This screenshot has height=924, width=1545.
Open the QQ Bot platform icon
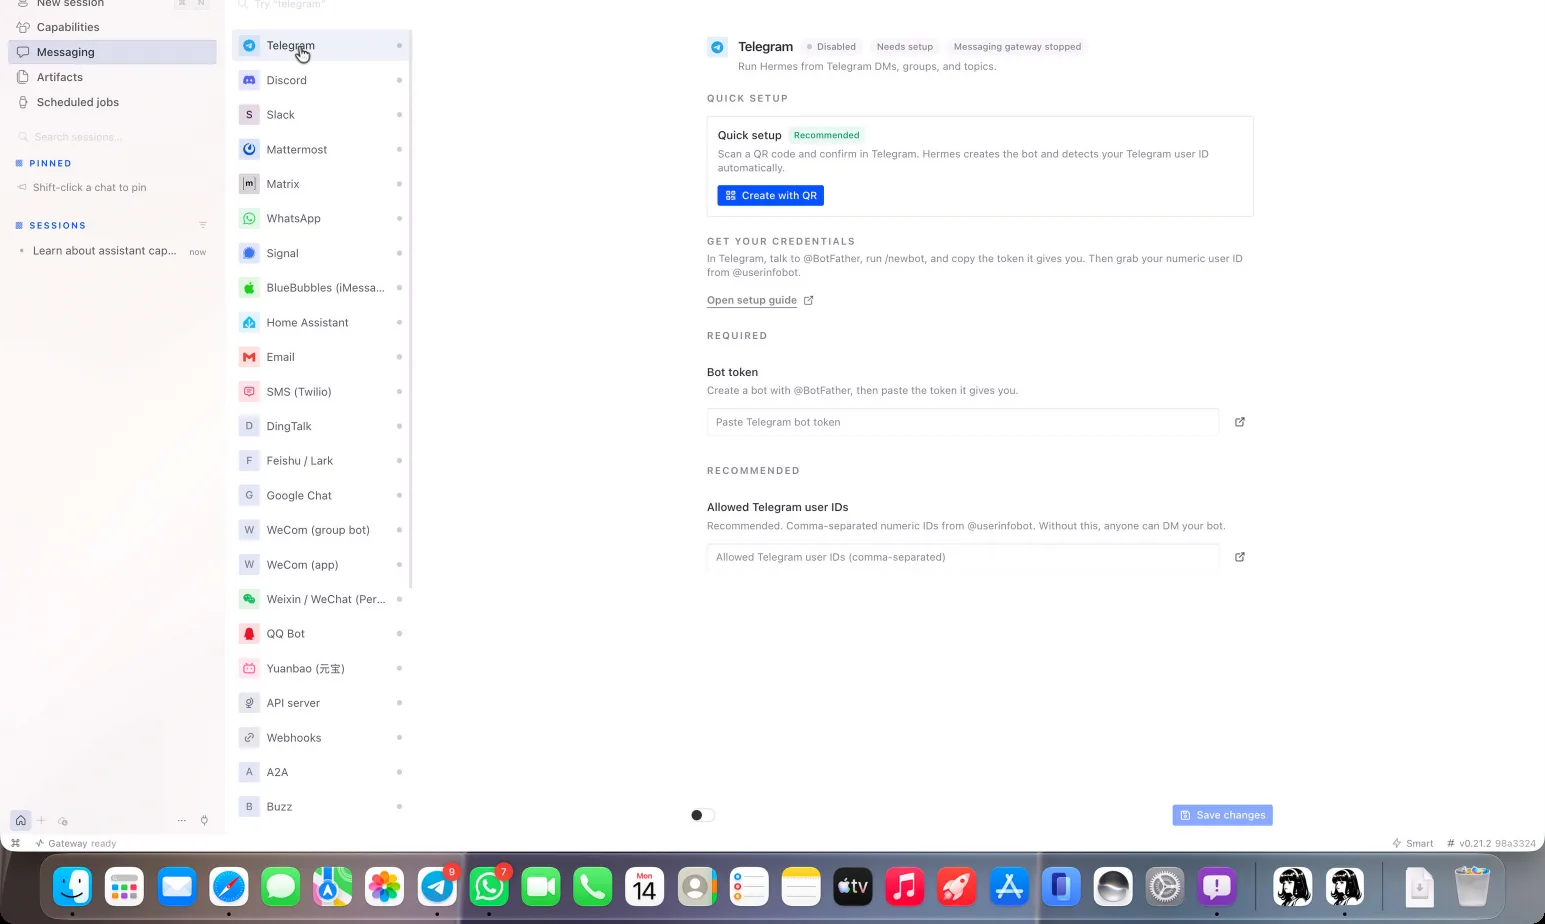(249, 634)
